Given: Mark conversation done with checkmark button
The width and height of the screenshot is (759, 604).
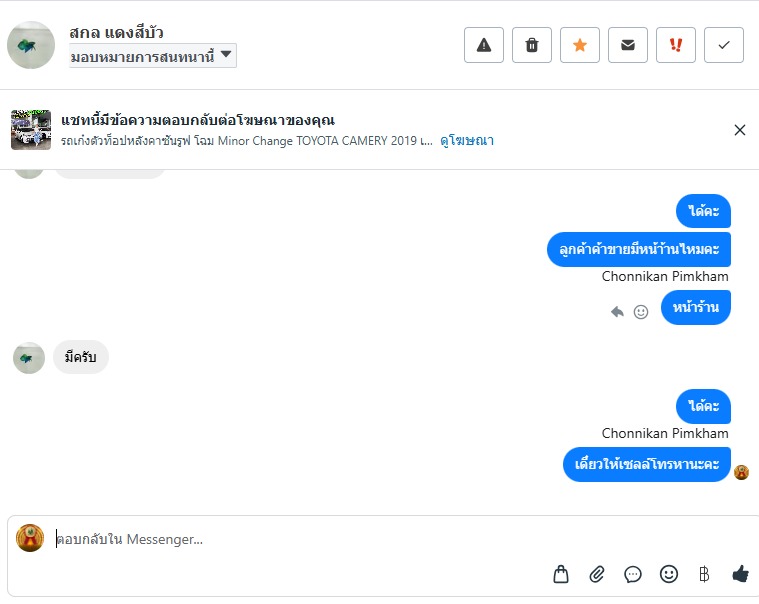Looking at the screenshot, I should [724, 45].
